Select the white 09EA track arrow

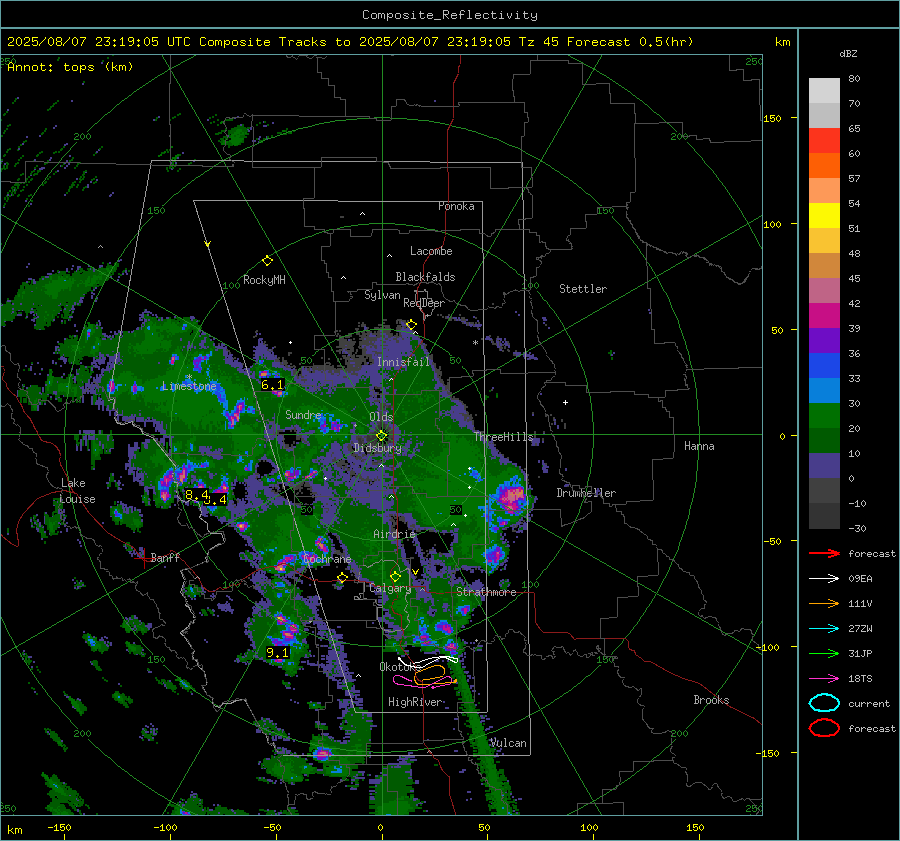824,578
